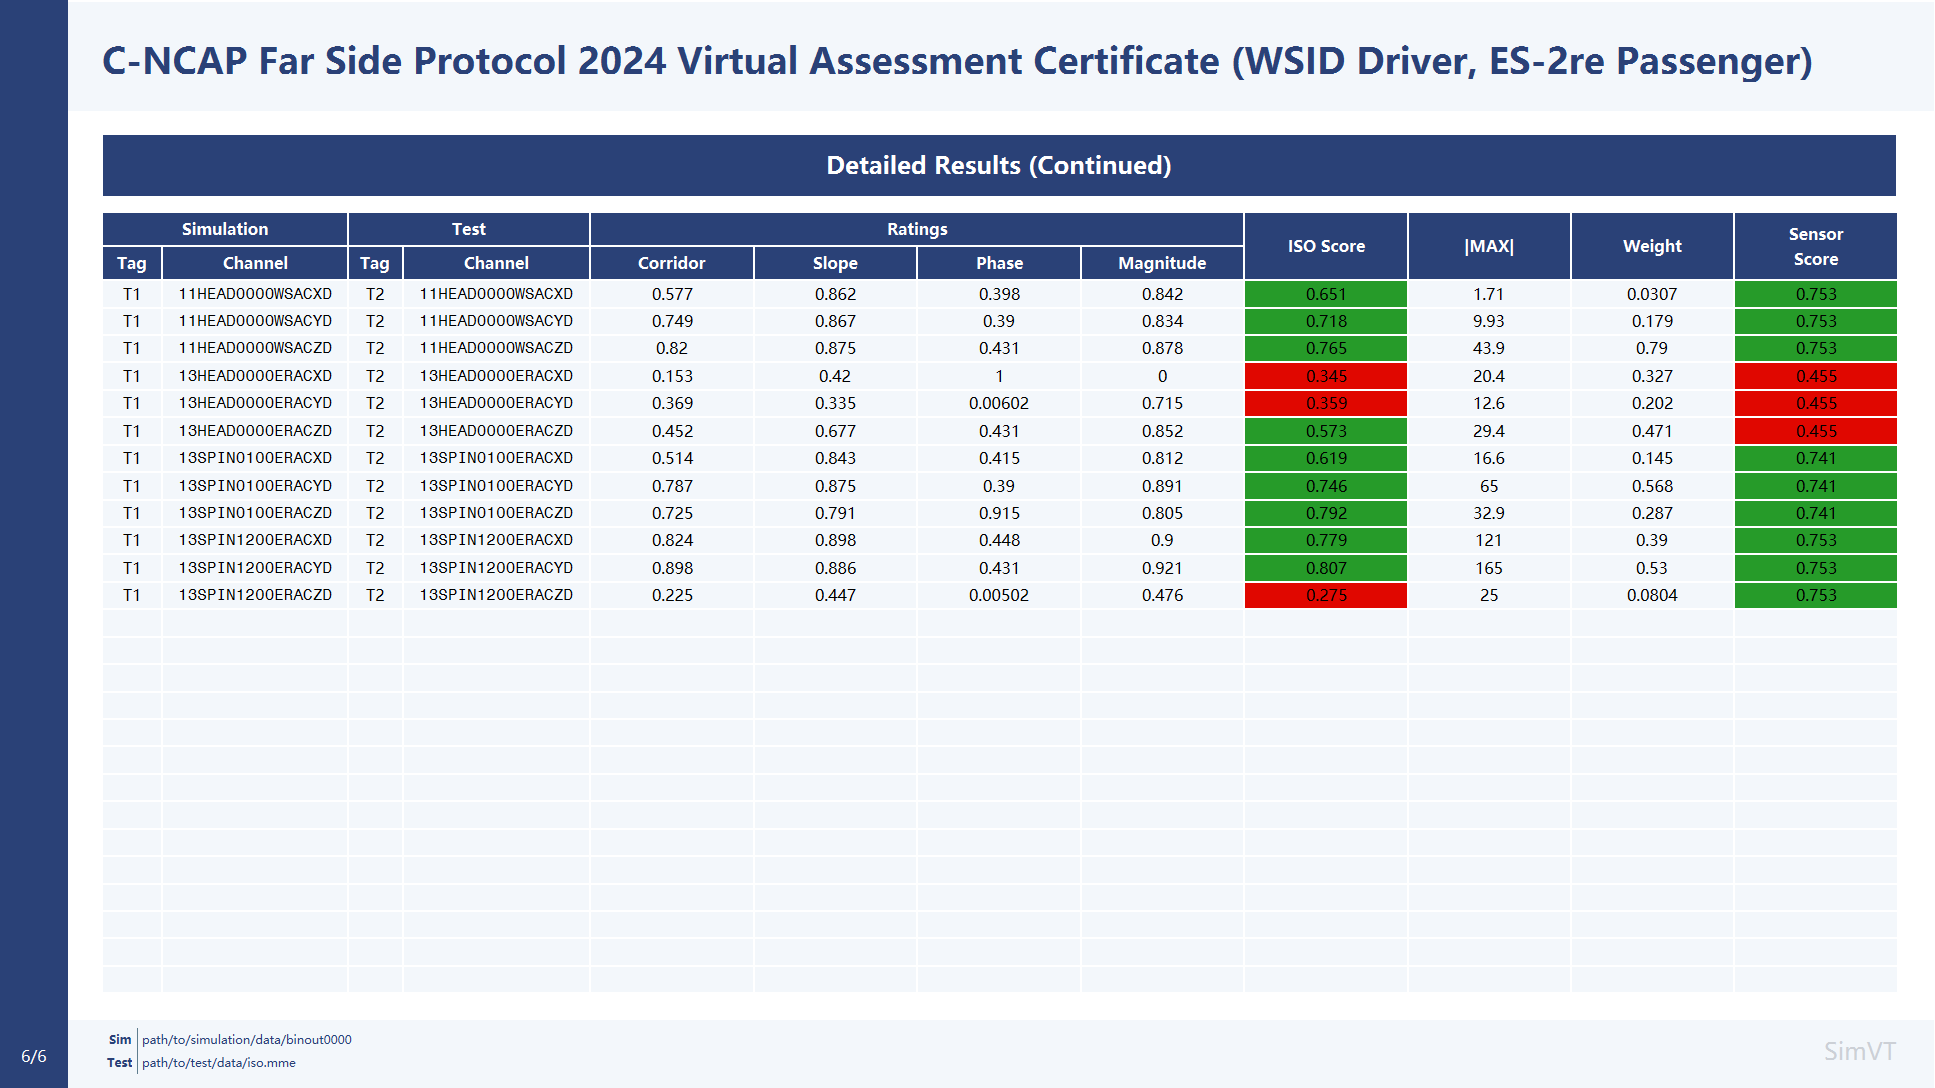Select the ISO Score column header
This screenshot has width=1935, height=1088.
1326,246
